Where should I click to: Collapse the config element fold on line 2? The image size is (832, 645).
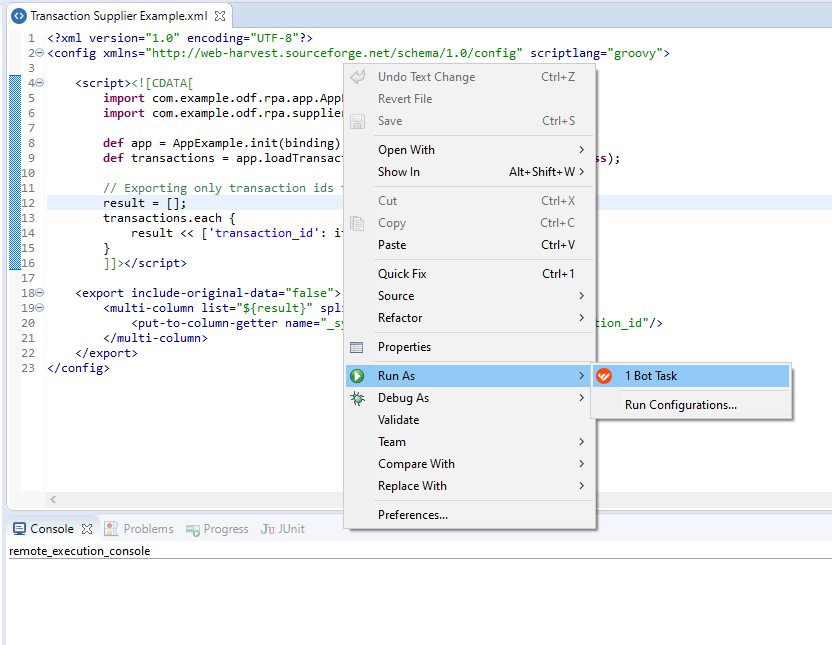coord(39,53)
